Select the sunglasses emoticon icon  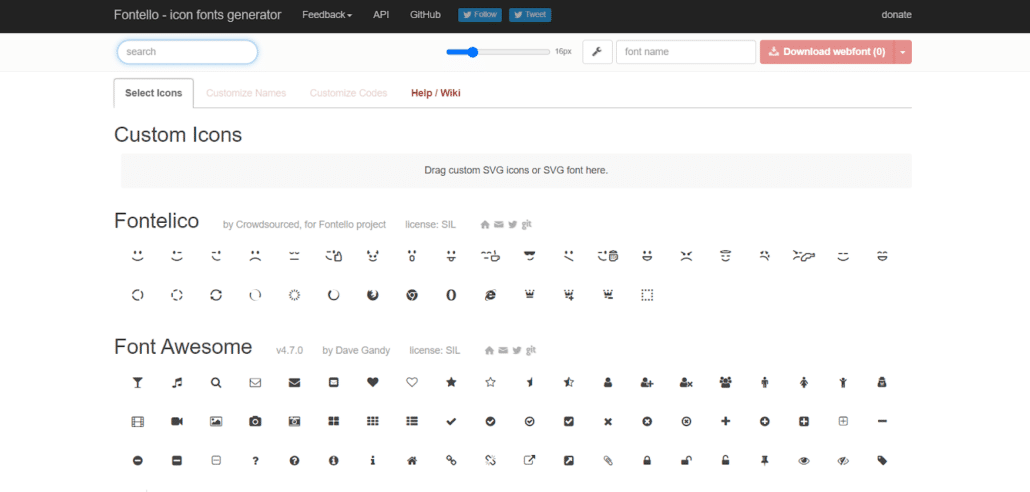pos(529,256)
